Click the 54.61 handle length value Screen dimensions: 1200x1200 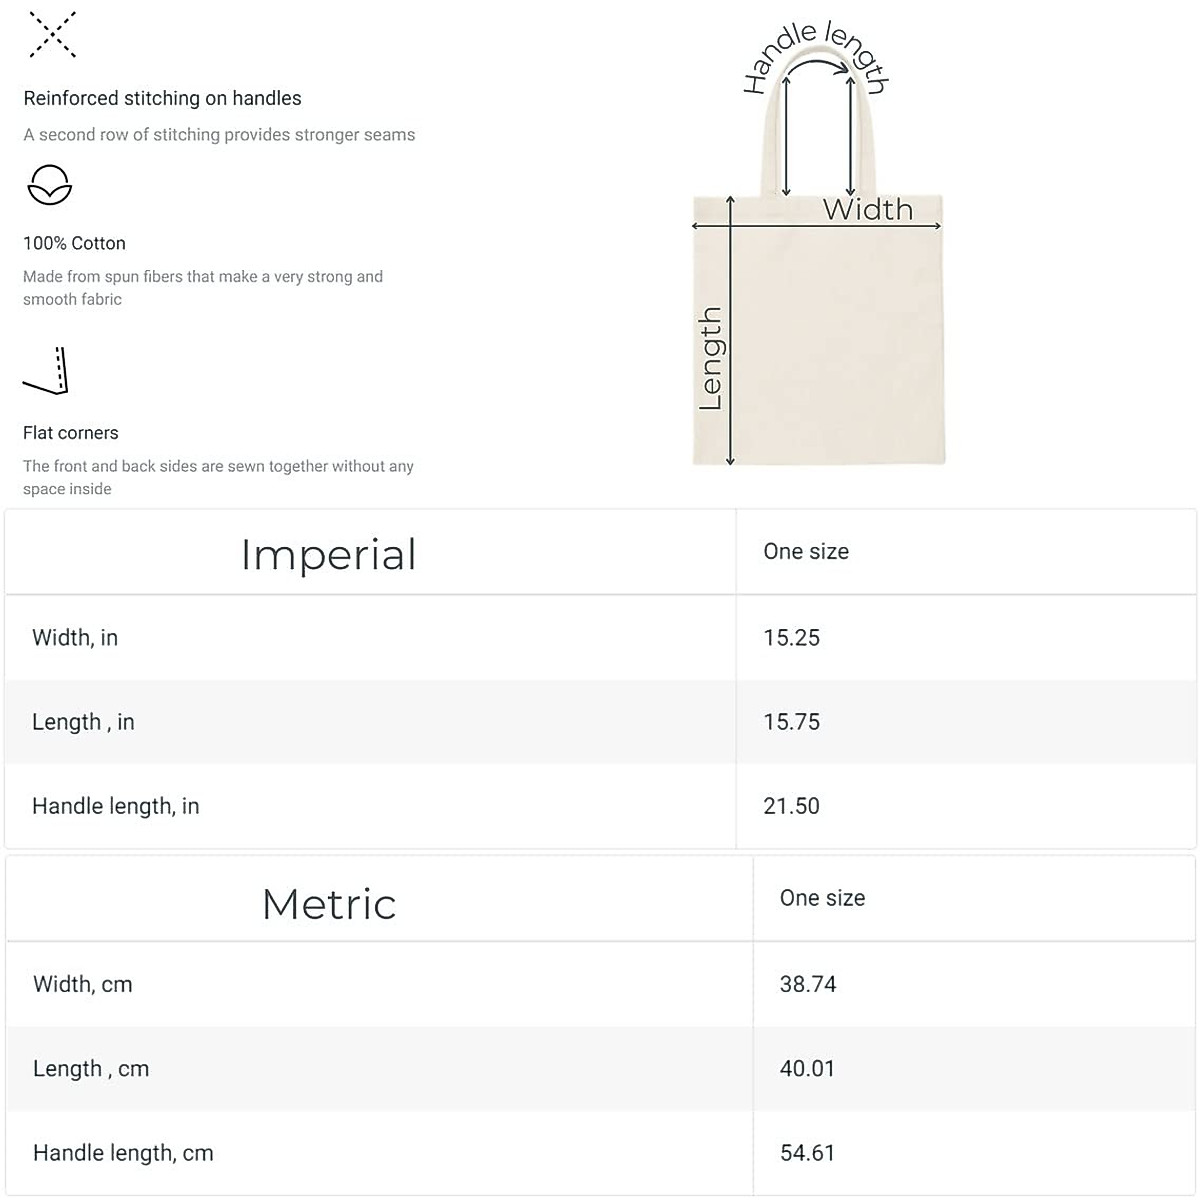coord(807,1153)
